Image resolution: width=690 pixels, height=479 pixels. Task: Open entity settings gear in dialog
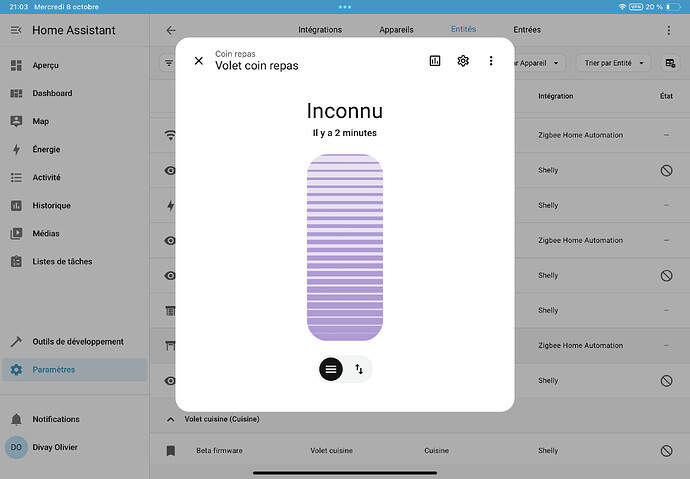(463, 61)
